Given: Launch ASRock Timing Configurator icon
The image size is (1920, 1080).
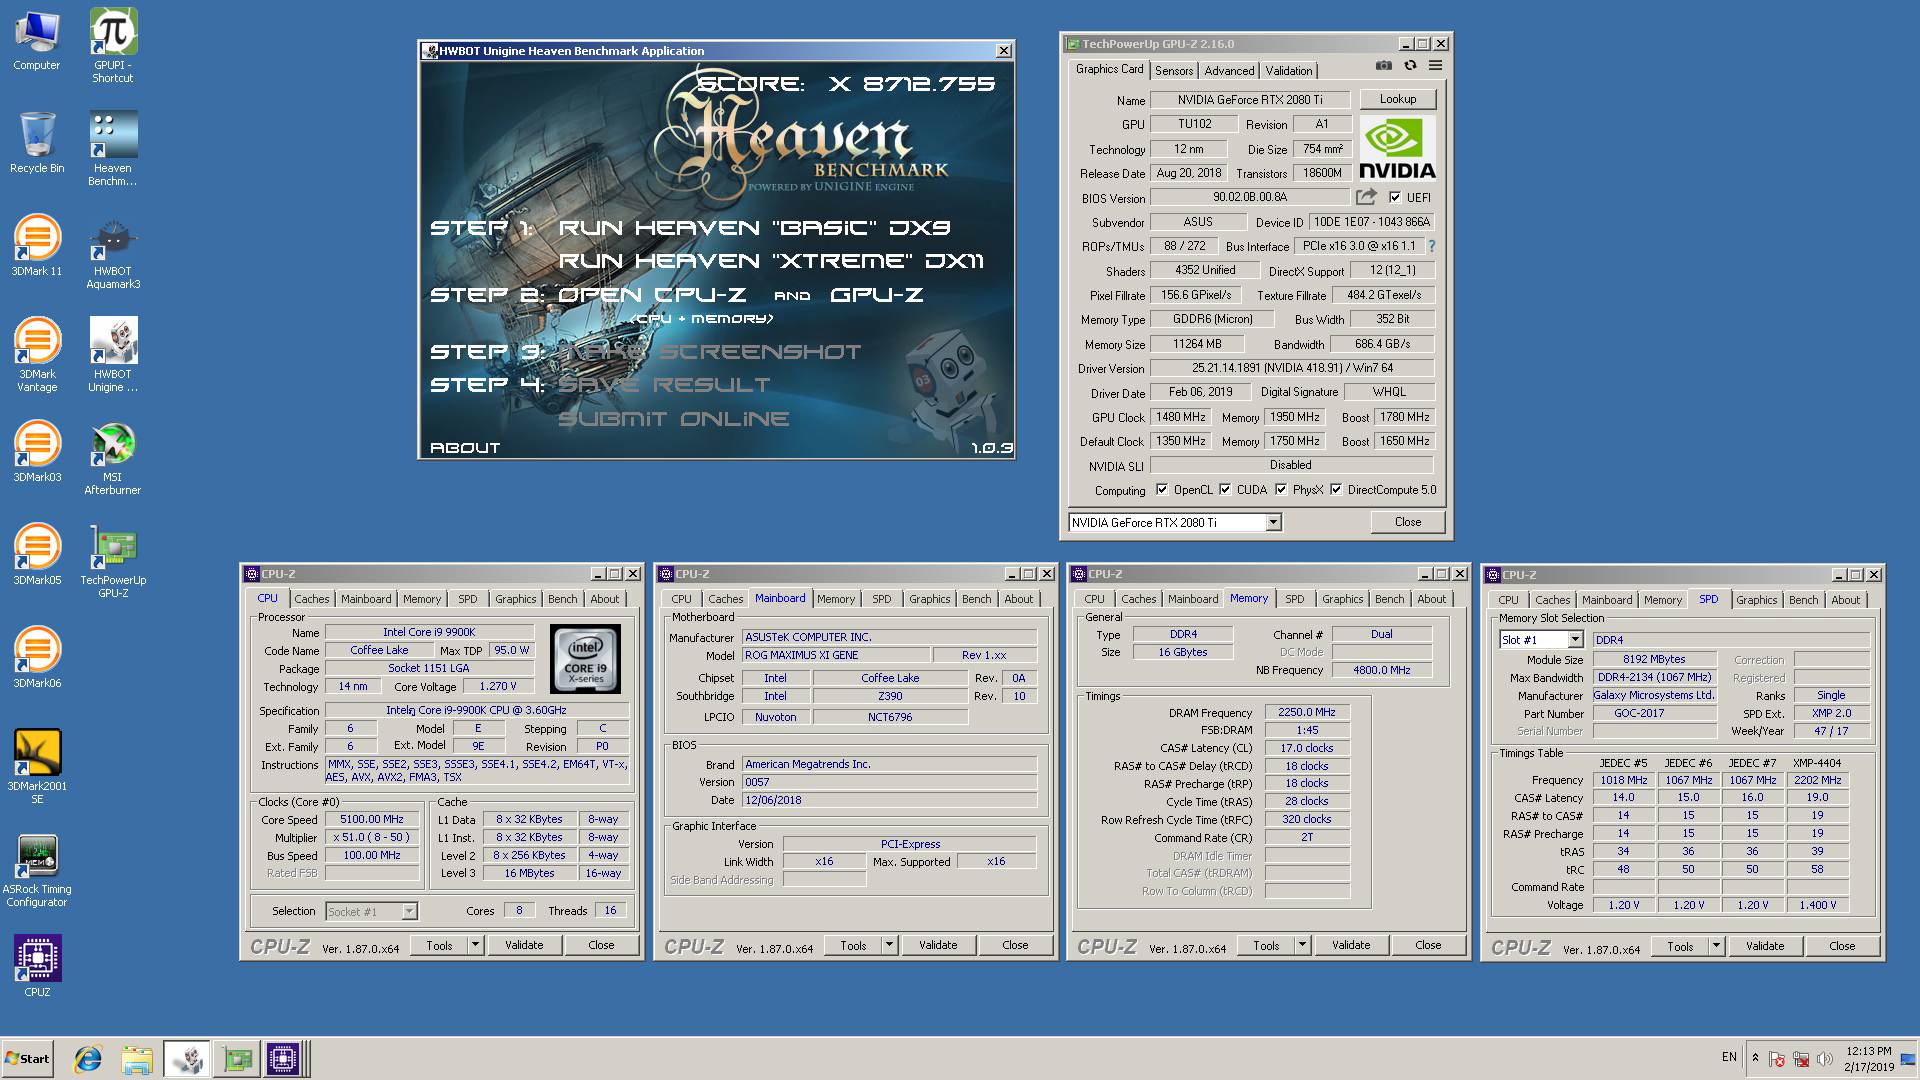Looking at the screenshot, I should pos(37,870).
